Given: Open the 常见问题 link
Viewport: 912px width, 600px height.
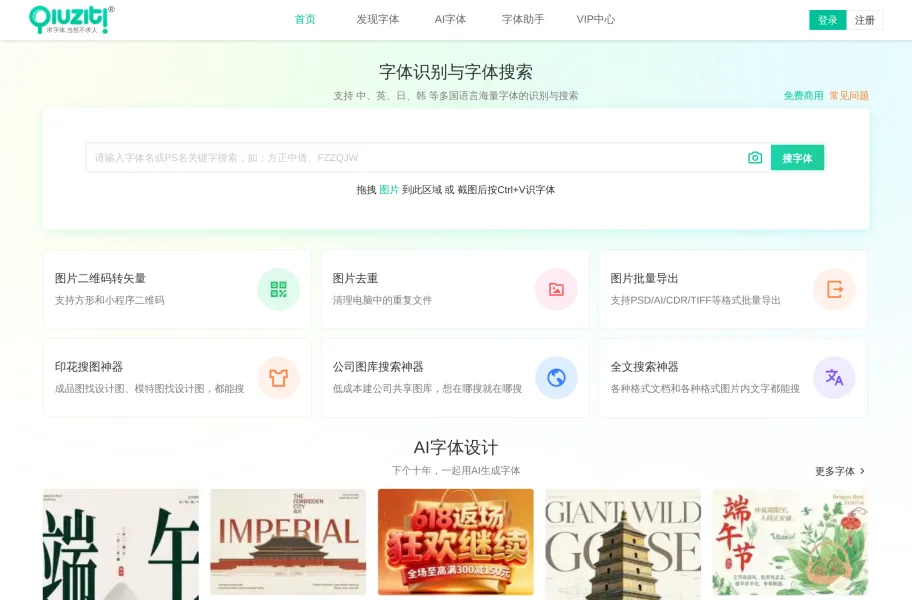Looking at the screenshot, I should click(849, 95).
